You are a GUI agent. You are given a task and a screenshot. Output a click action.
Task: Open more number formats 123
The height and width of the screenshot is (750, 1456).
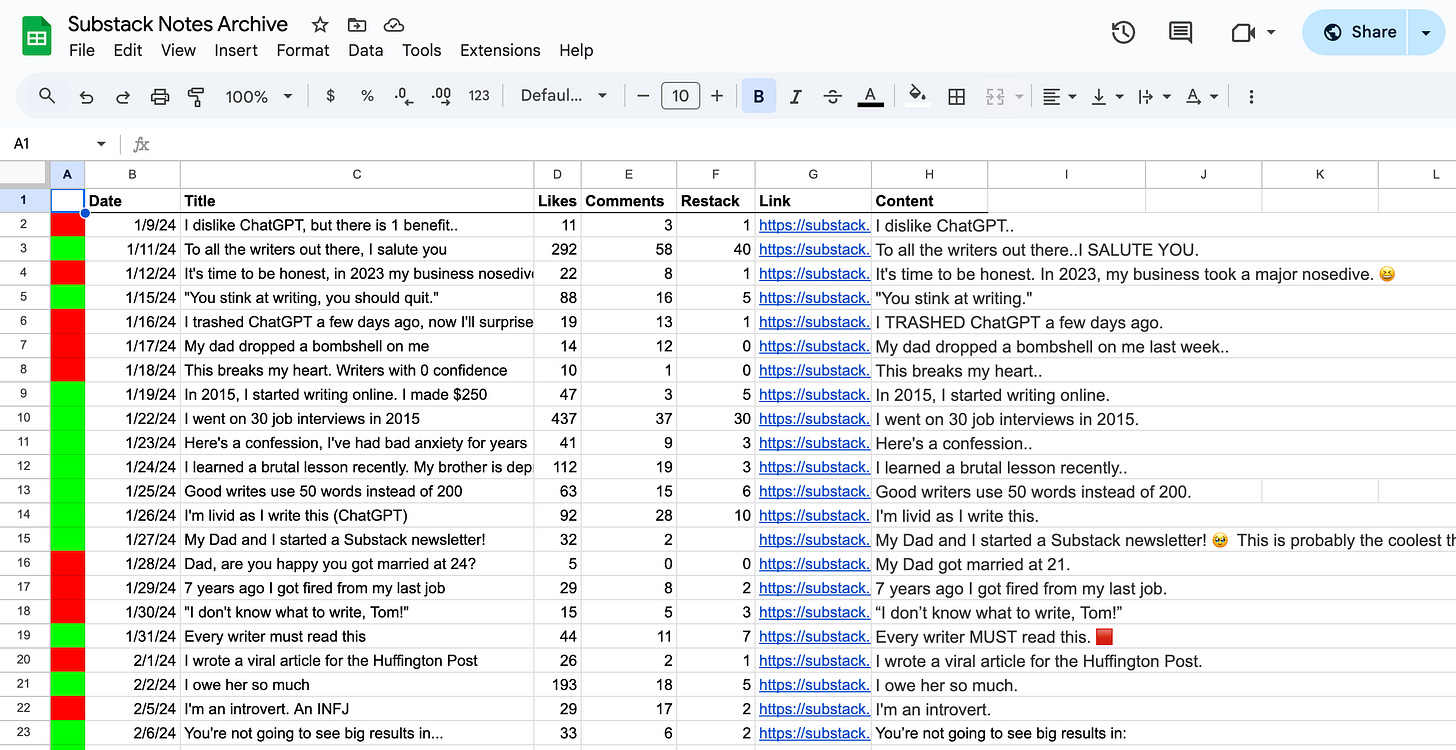[479, 96]
